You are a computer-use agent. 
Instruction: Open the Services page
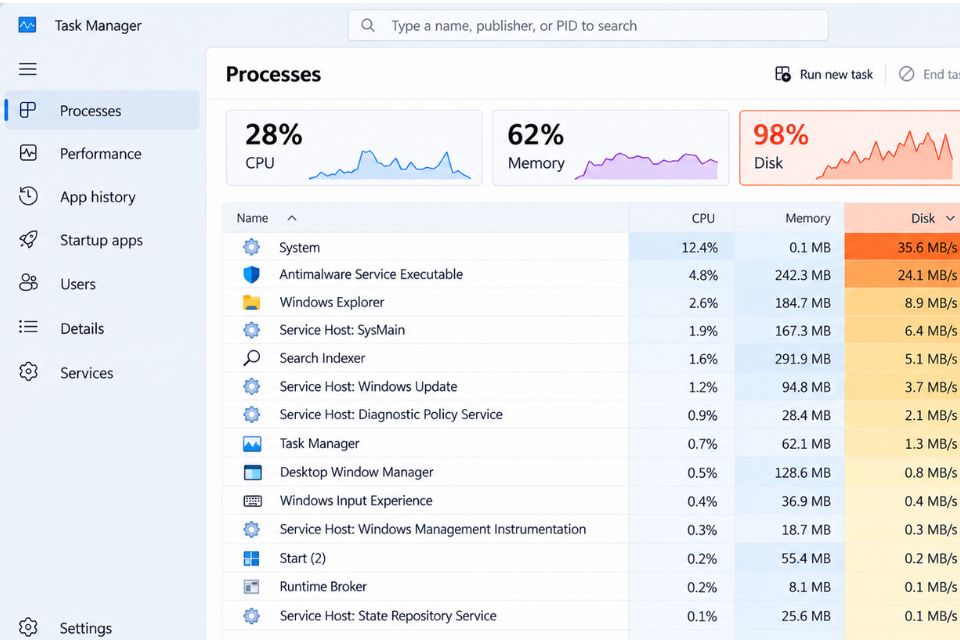(102, 372)
